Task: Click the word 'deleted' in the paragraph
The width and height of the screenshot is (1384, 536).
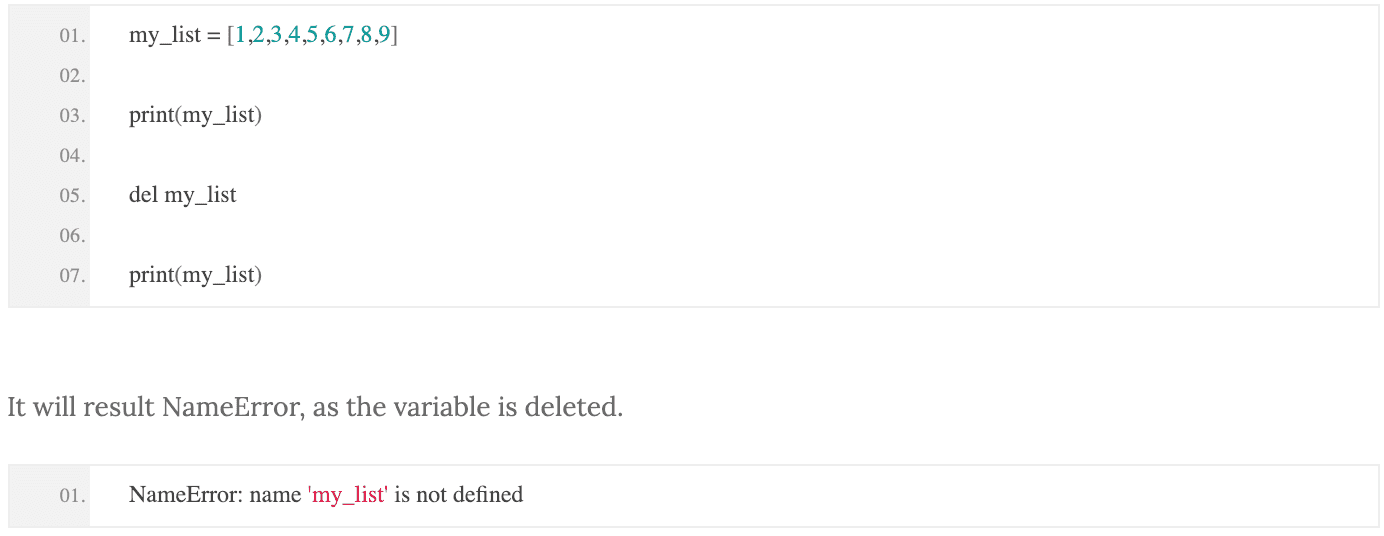Action: [x=574, y=408]
